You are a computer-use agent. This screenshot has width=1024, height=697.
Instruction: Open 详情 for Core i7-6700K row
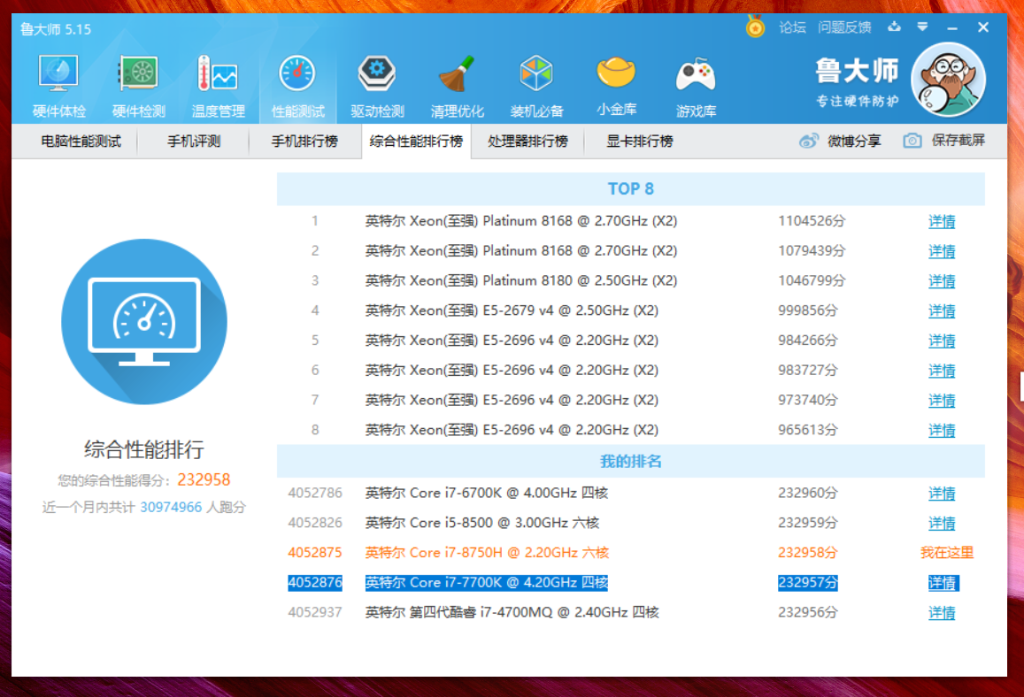(942, 493)
